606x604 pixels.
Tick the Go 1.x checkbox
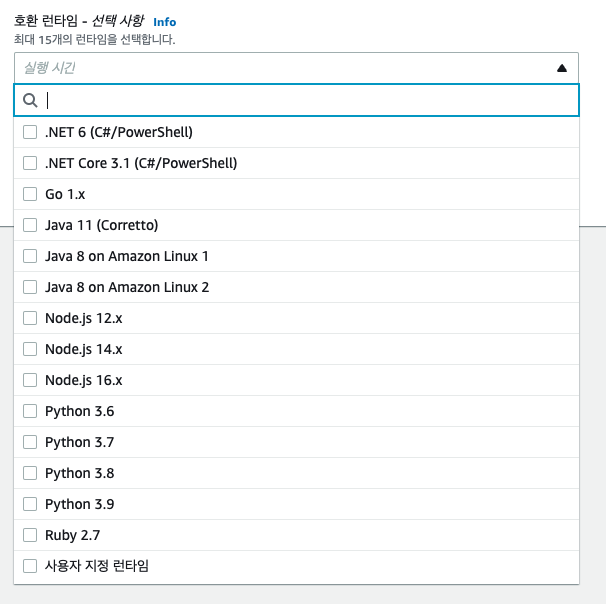click(x=30, y=194)
